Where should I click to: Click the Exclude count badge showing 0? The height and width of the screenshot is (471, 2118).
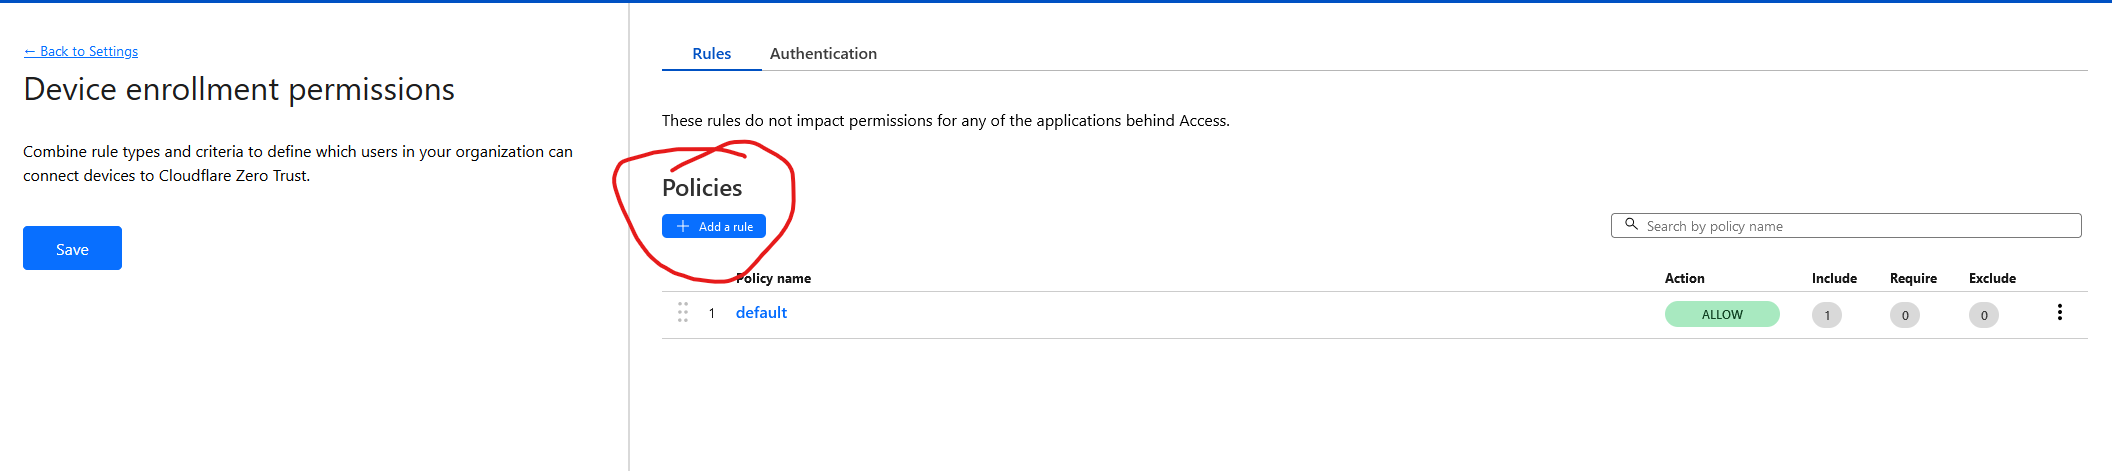pos(1983,315)
